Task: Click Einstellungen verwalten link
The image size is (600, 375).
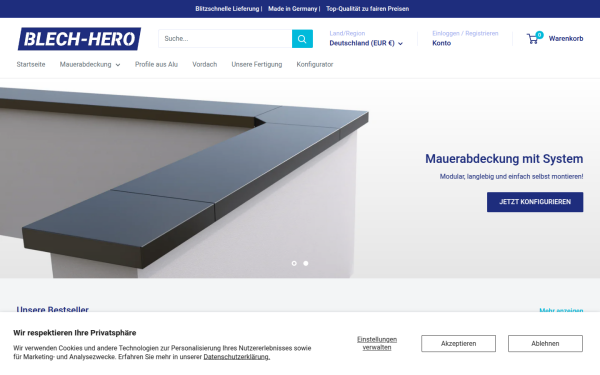Action: pyautogui.click(x=377, y=343)
